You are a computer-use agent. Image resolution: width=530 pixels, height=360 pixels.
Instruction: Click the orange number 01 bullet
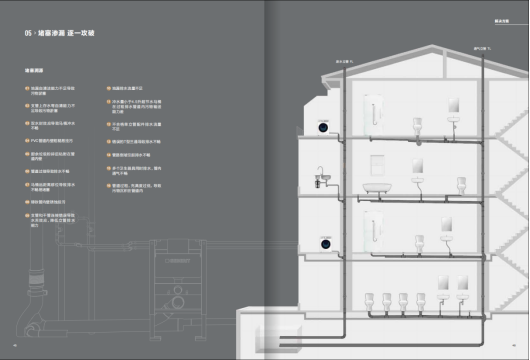27,88
